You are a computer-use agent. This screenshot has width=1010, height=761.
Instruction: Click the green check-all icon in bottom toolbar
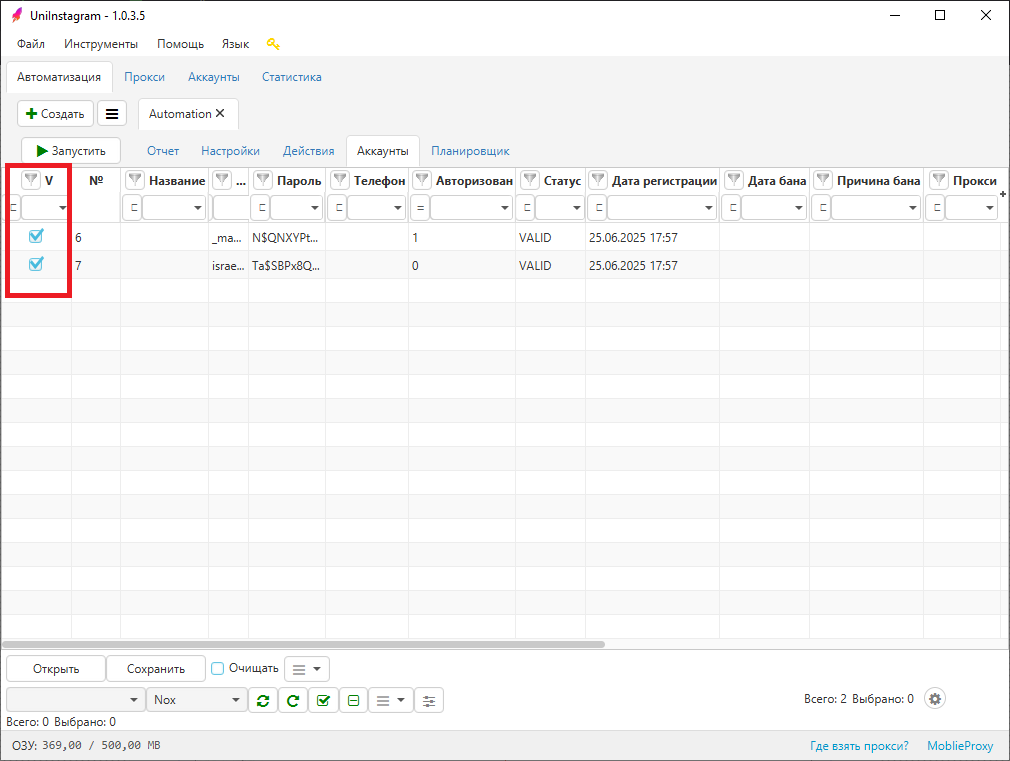click(x=323, y=700)
